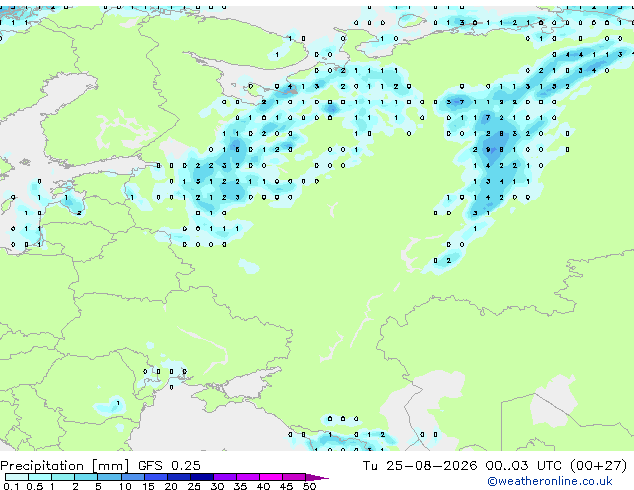Click the '30' legend scale label
Viewport: 634px width, 490px height.
pyautogui.click(x=217, y=486)
